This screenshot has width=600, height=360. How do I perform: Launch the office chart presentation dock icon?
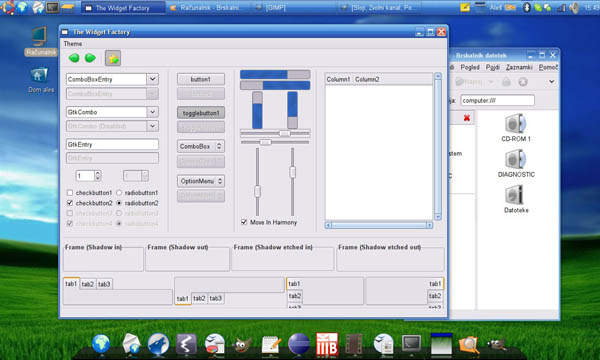215,344
